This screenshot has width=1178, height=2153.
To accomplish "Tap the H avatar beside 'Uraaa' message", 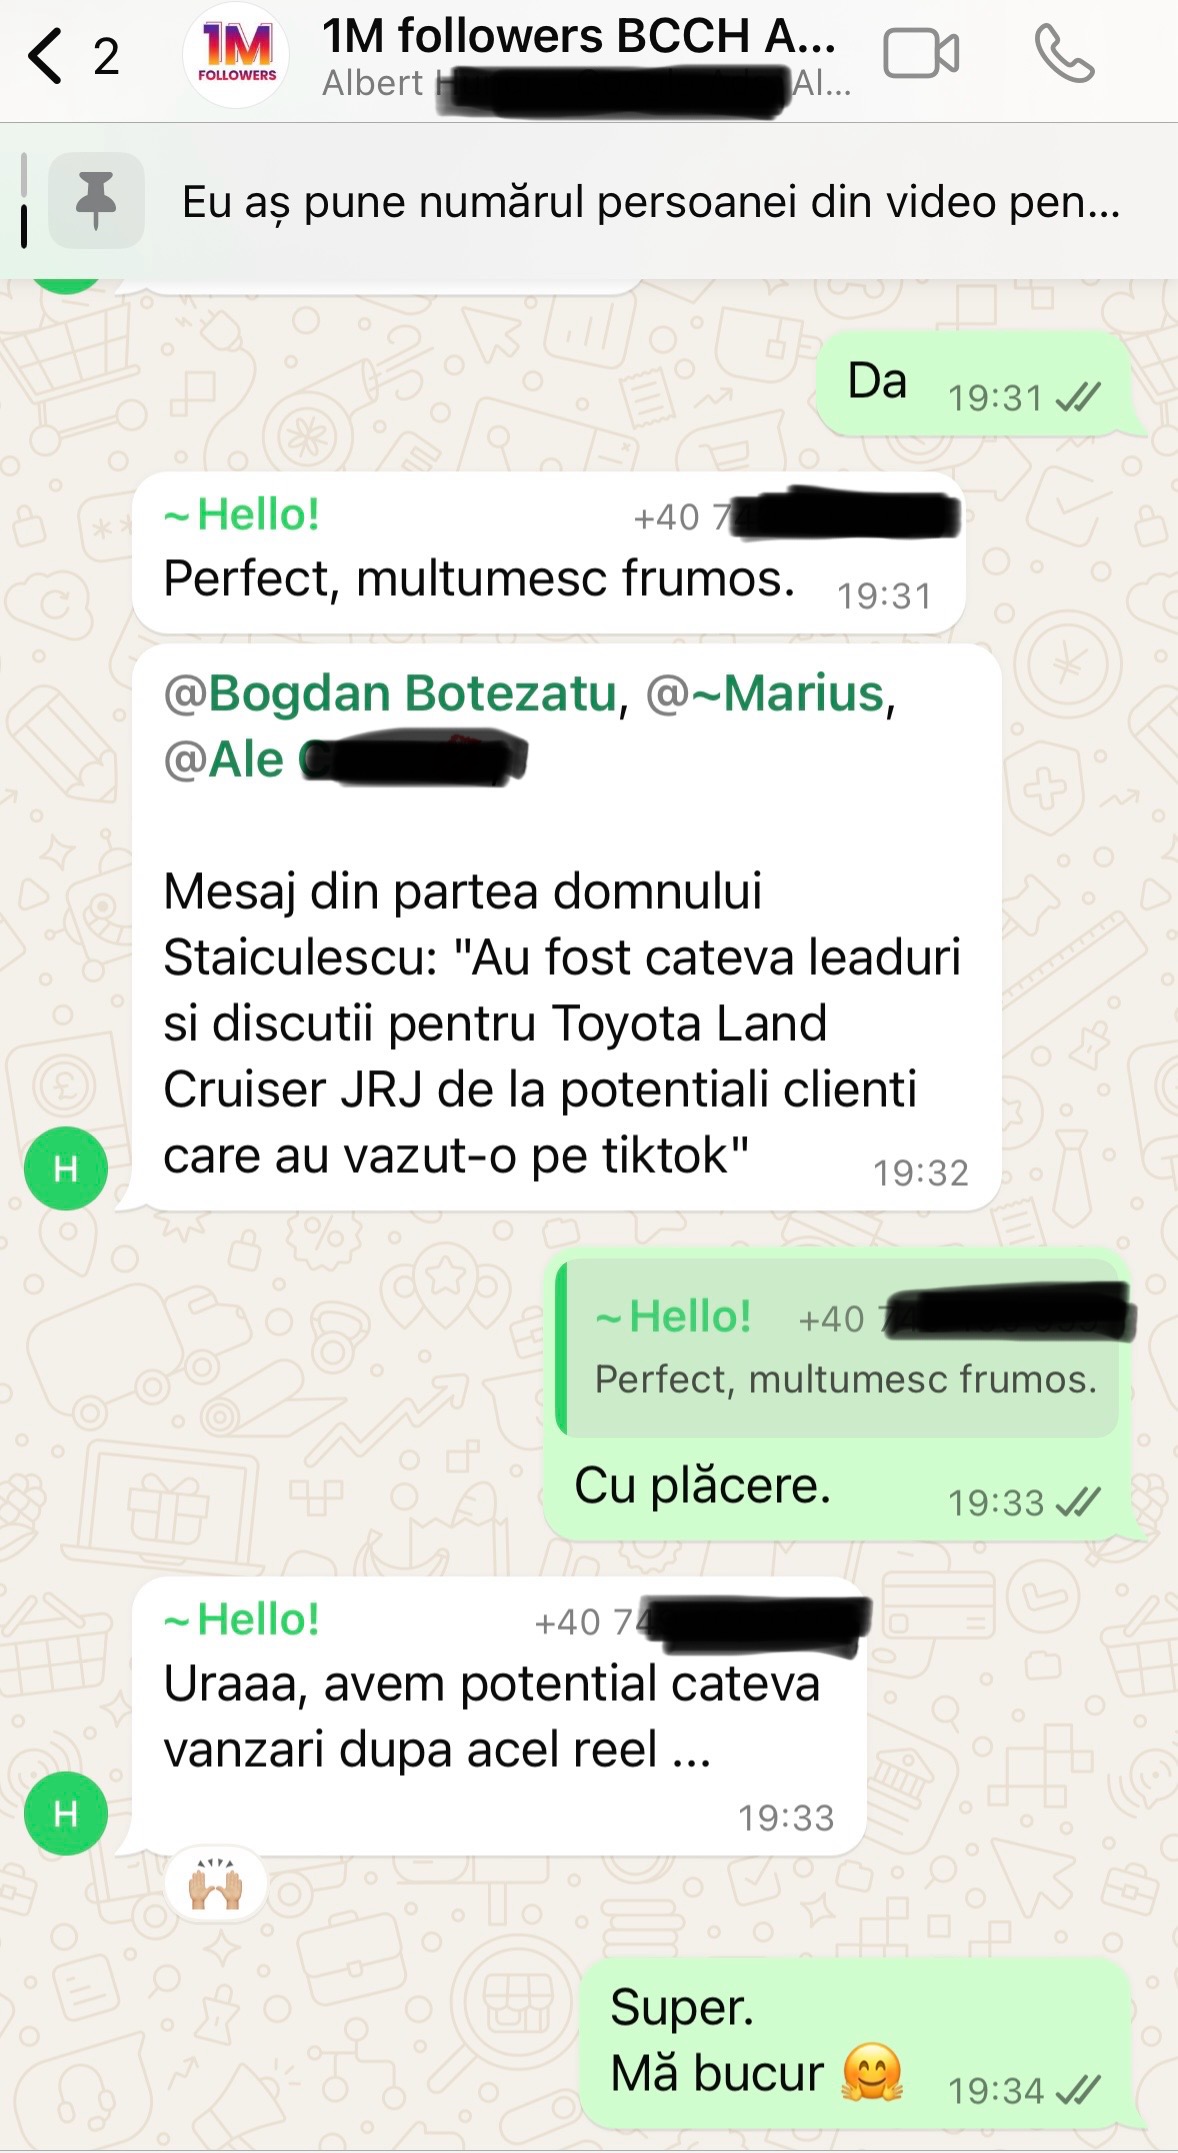I will [66, 1813].
